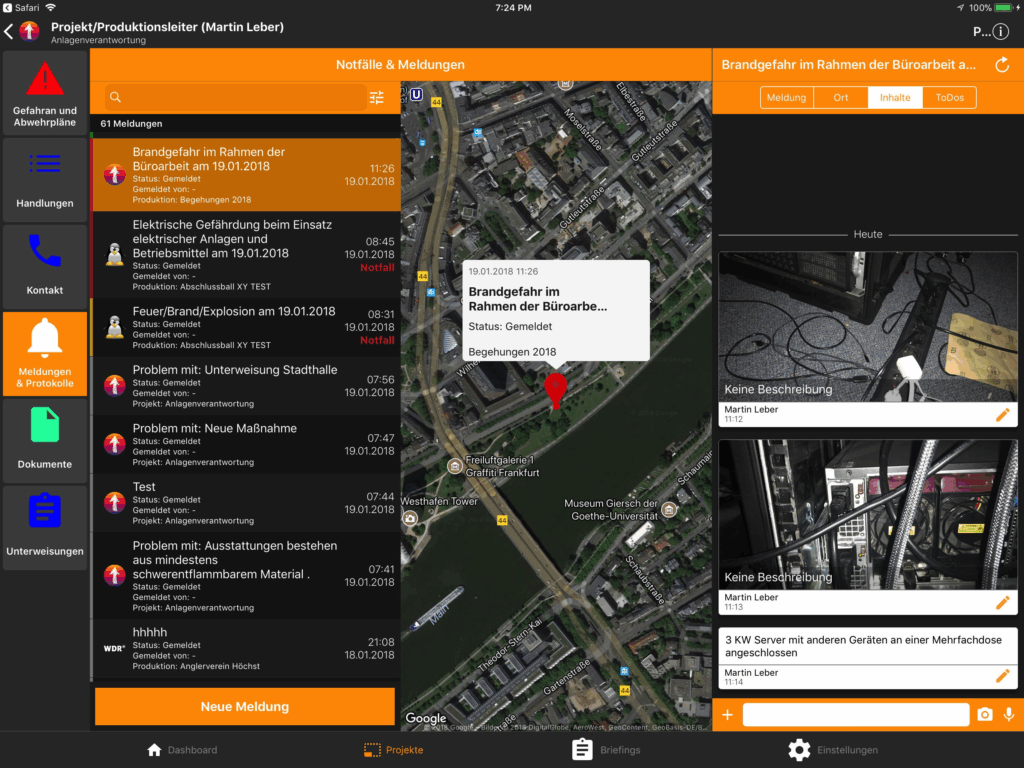Open Gefahren und Abwehrpläne warning icon
The height and width of the screenshot is (768, 1024).
point(45,91)
